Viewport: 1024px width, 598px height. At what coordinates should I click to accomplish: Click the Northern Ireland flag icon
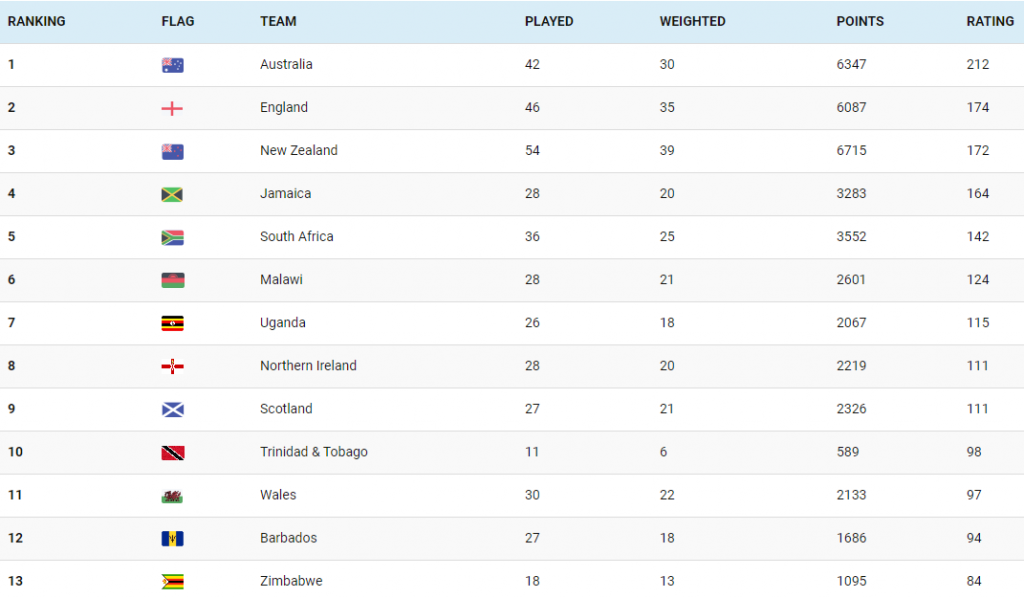(172, 366)
